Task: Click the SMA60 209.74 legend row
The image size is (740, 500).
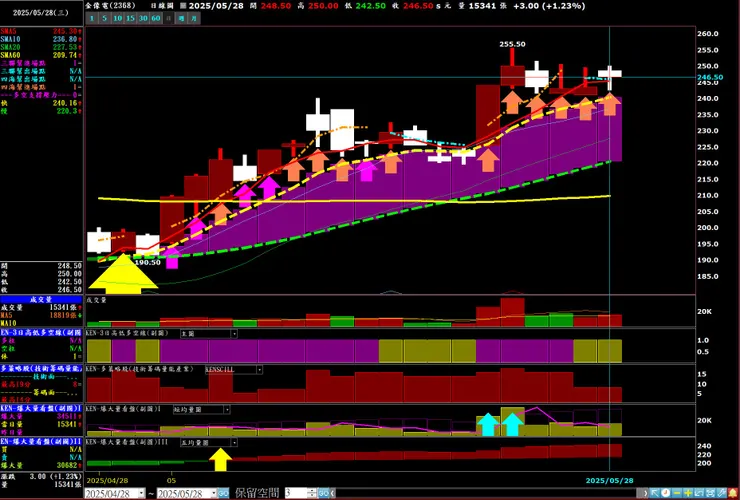Action: tap(42, 55)
